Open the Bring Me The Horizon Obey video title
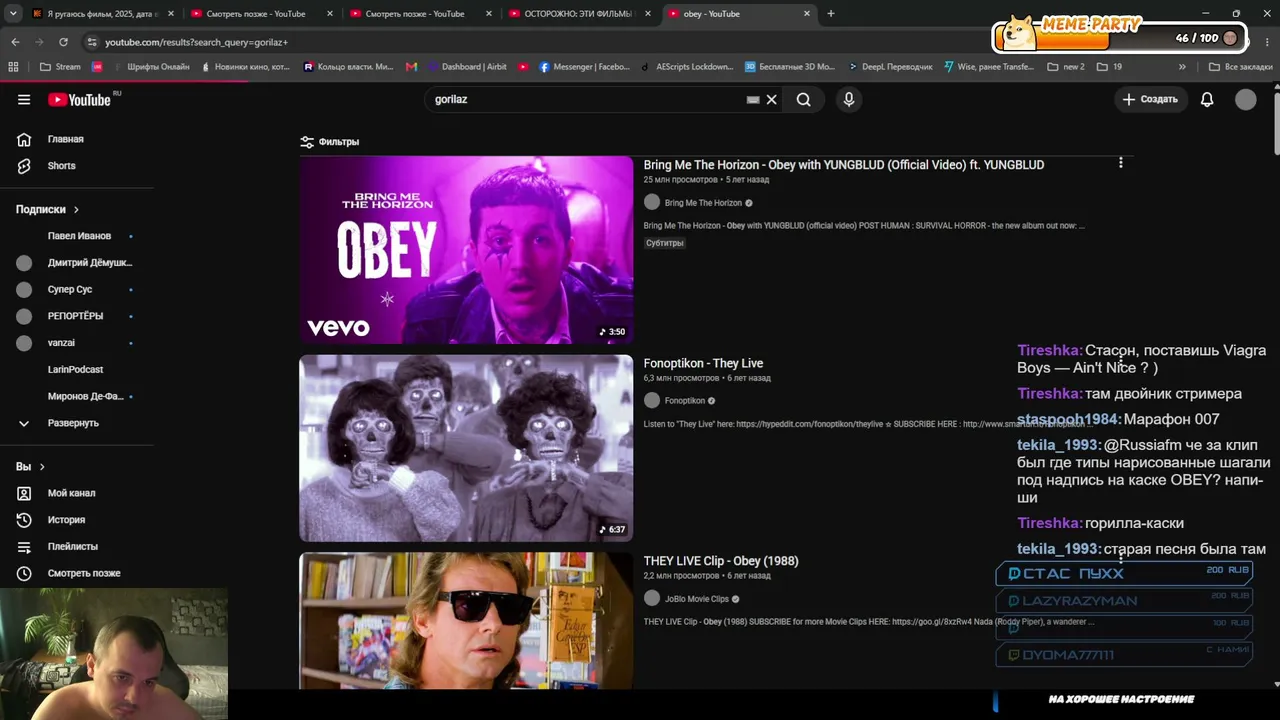 pos(844,165)
